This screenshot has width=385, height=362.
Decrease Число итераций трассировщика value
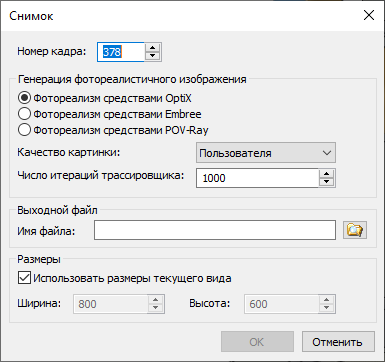tap(327, 182)
